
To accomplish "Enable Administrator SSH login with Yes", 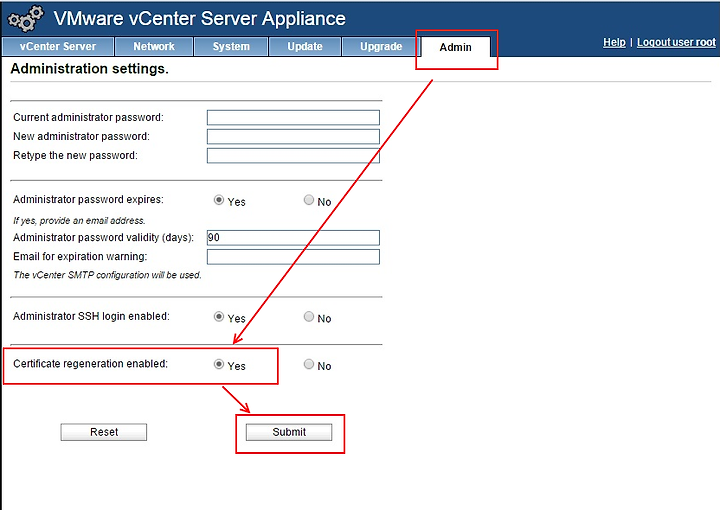I will [x=219, y=317].
